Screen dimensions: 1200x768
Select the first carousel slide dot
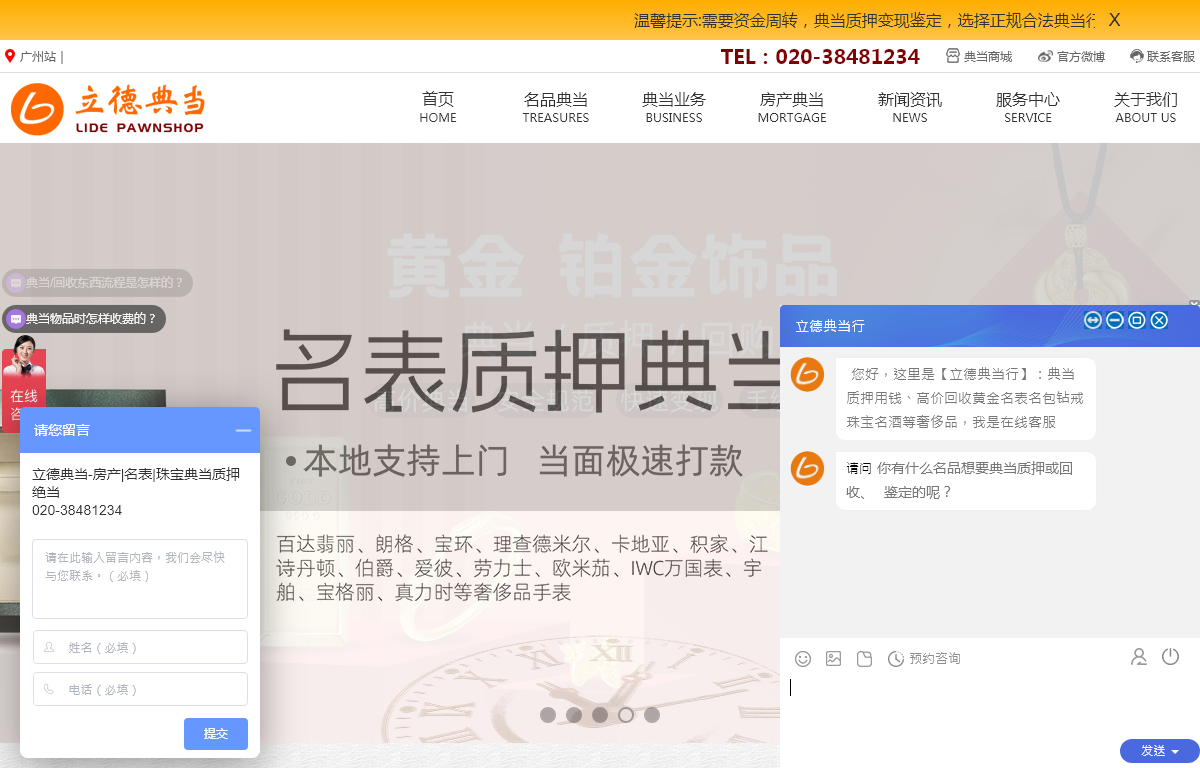(x=548, y=715)
